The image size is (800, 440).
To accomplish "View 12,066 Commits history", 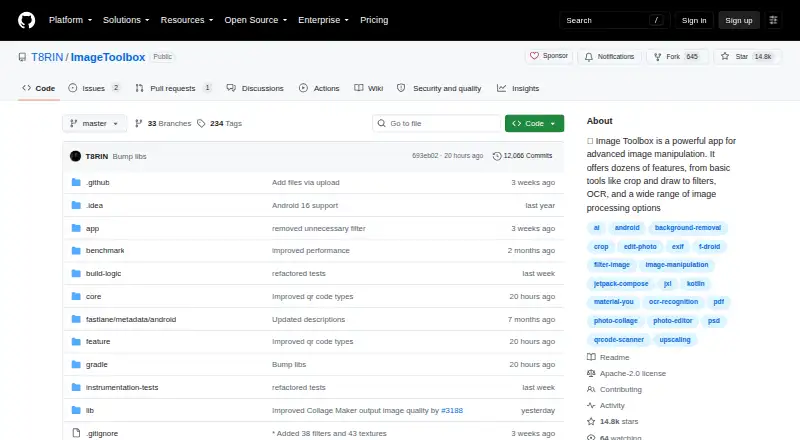I will [x=522, y=156].
